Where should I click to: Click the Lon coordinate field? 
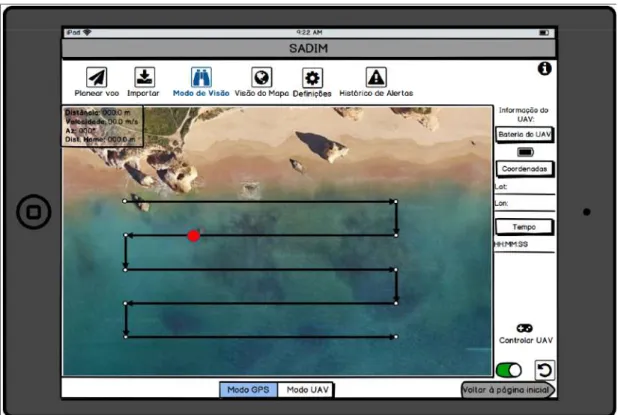[525, 205]
